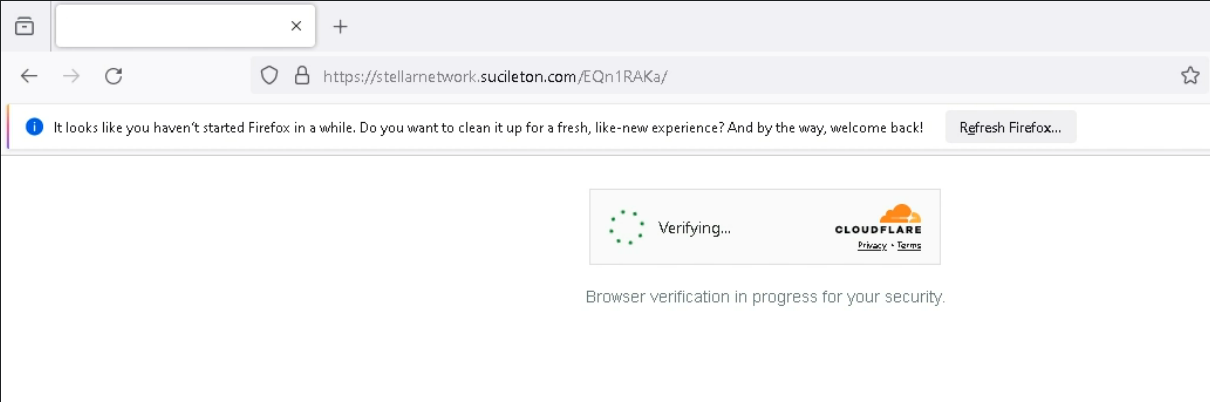Click the browser verification progress message
The image size is (1210, 402).
click(765, 297)
